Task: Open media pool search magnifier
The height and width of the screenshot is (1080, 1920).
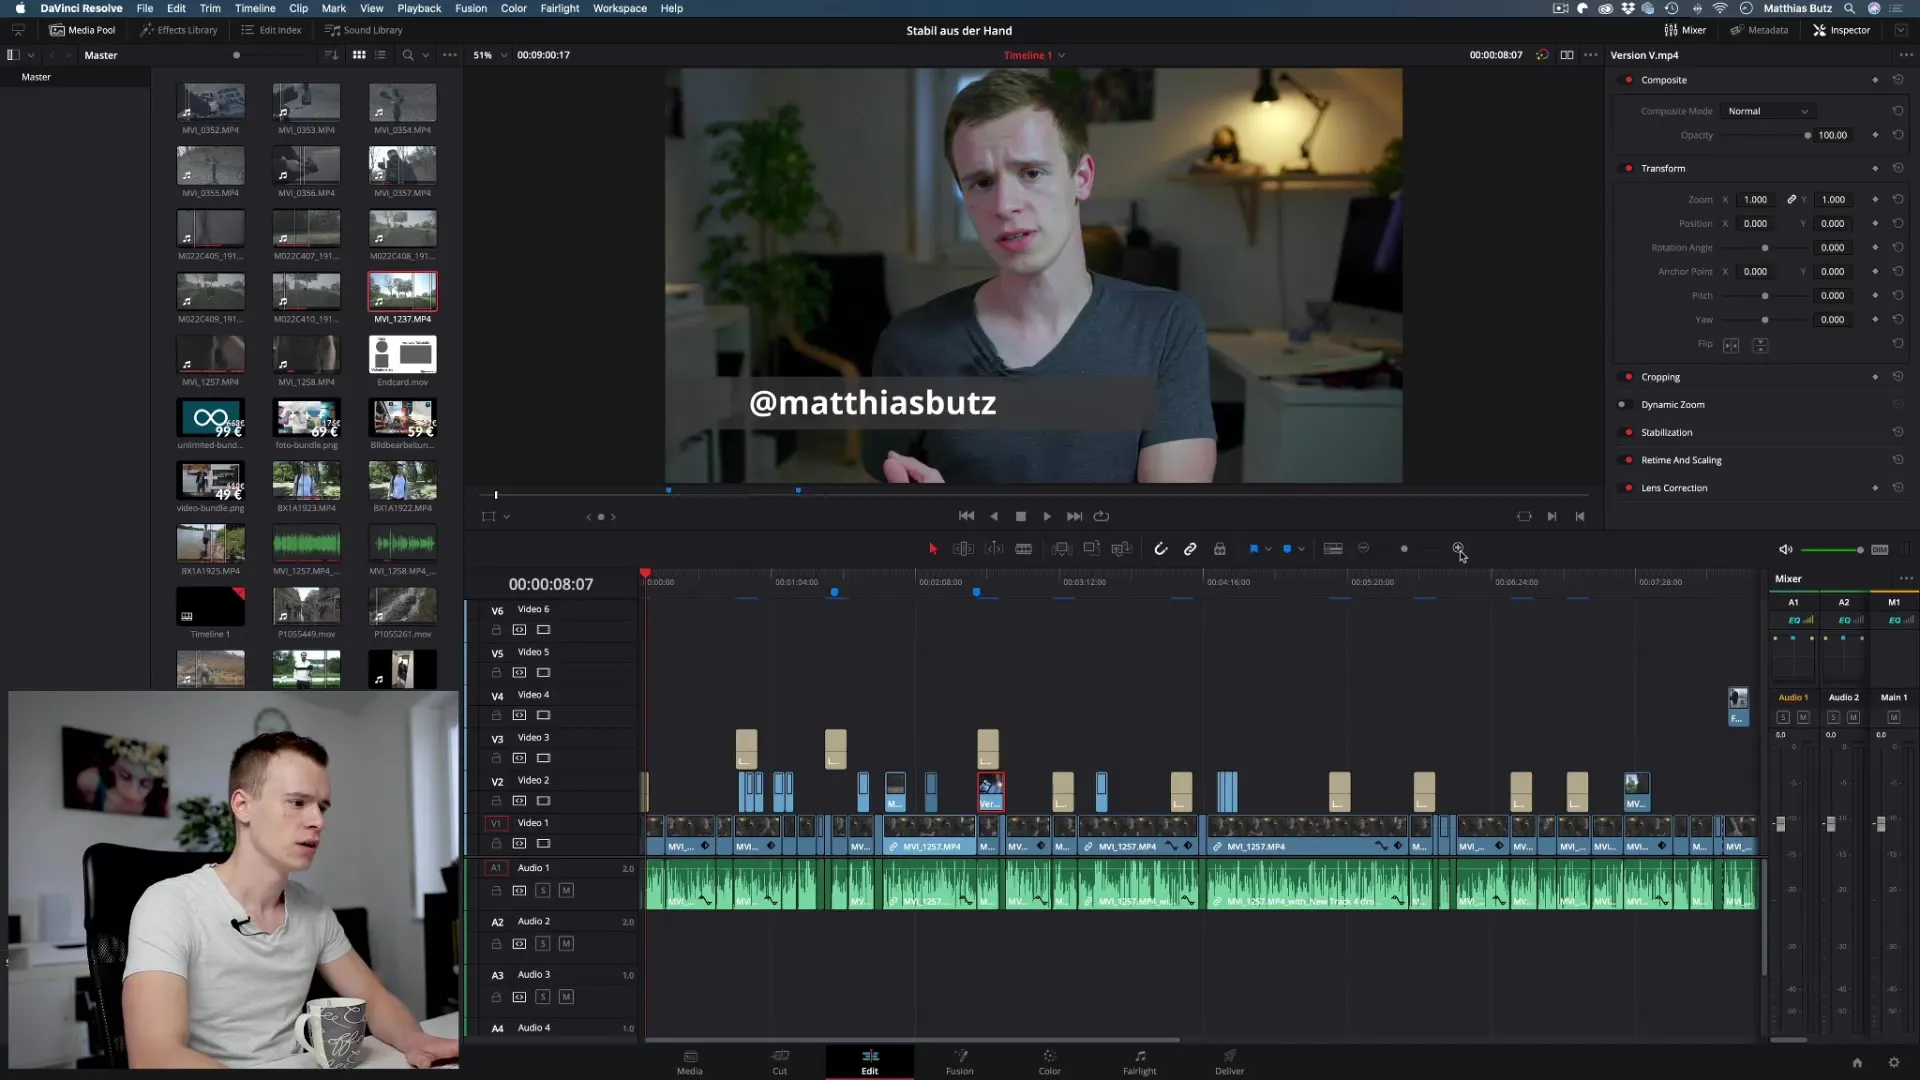Action: (x=407, y=55)
